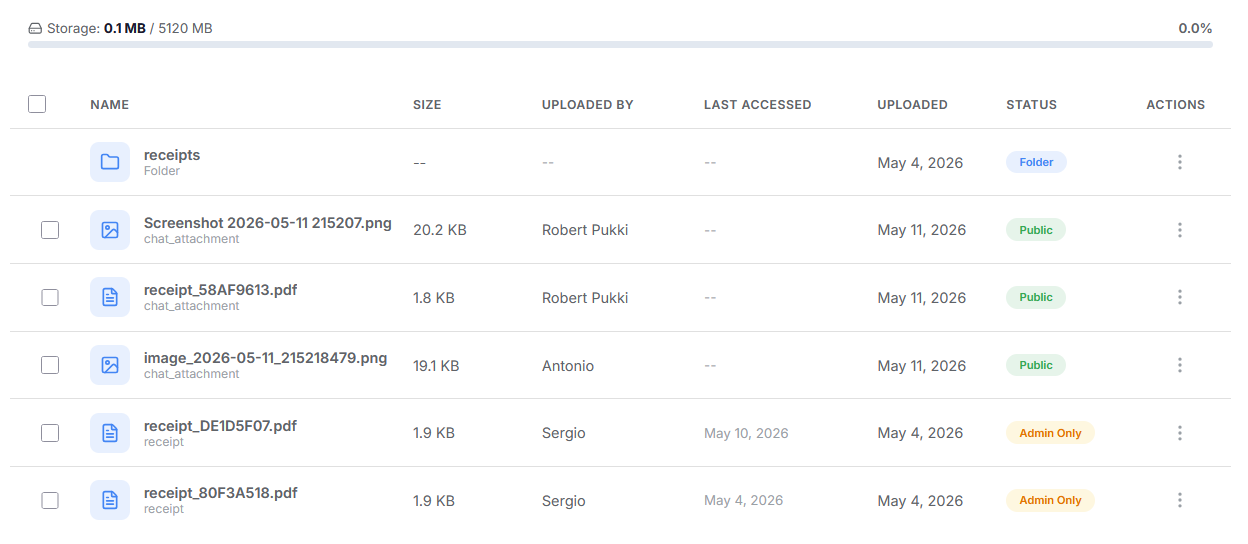
Task: Select checkbox for image_2026-05-11_215218479.png
Action: [x=50, y=365]
